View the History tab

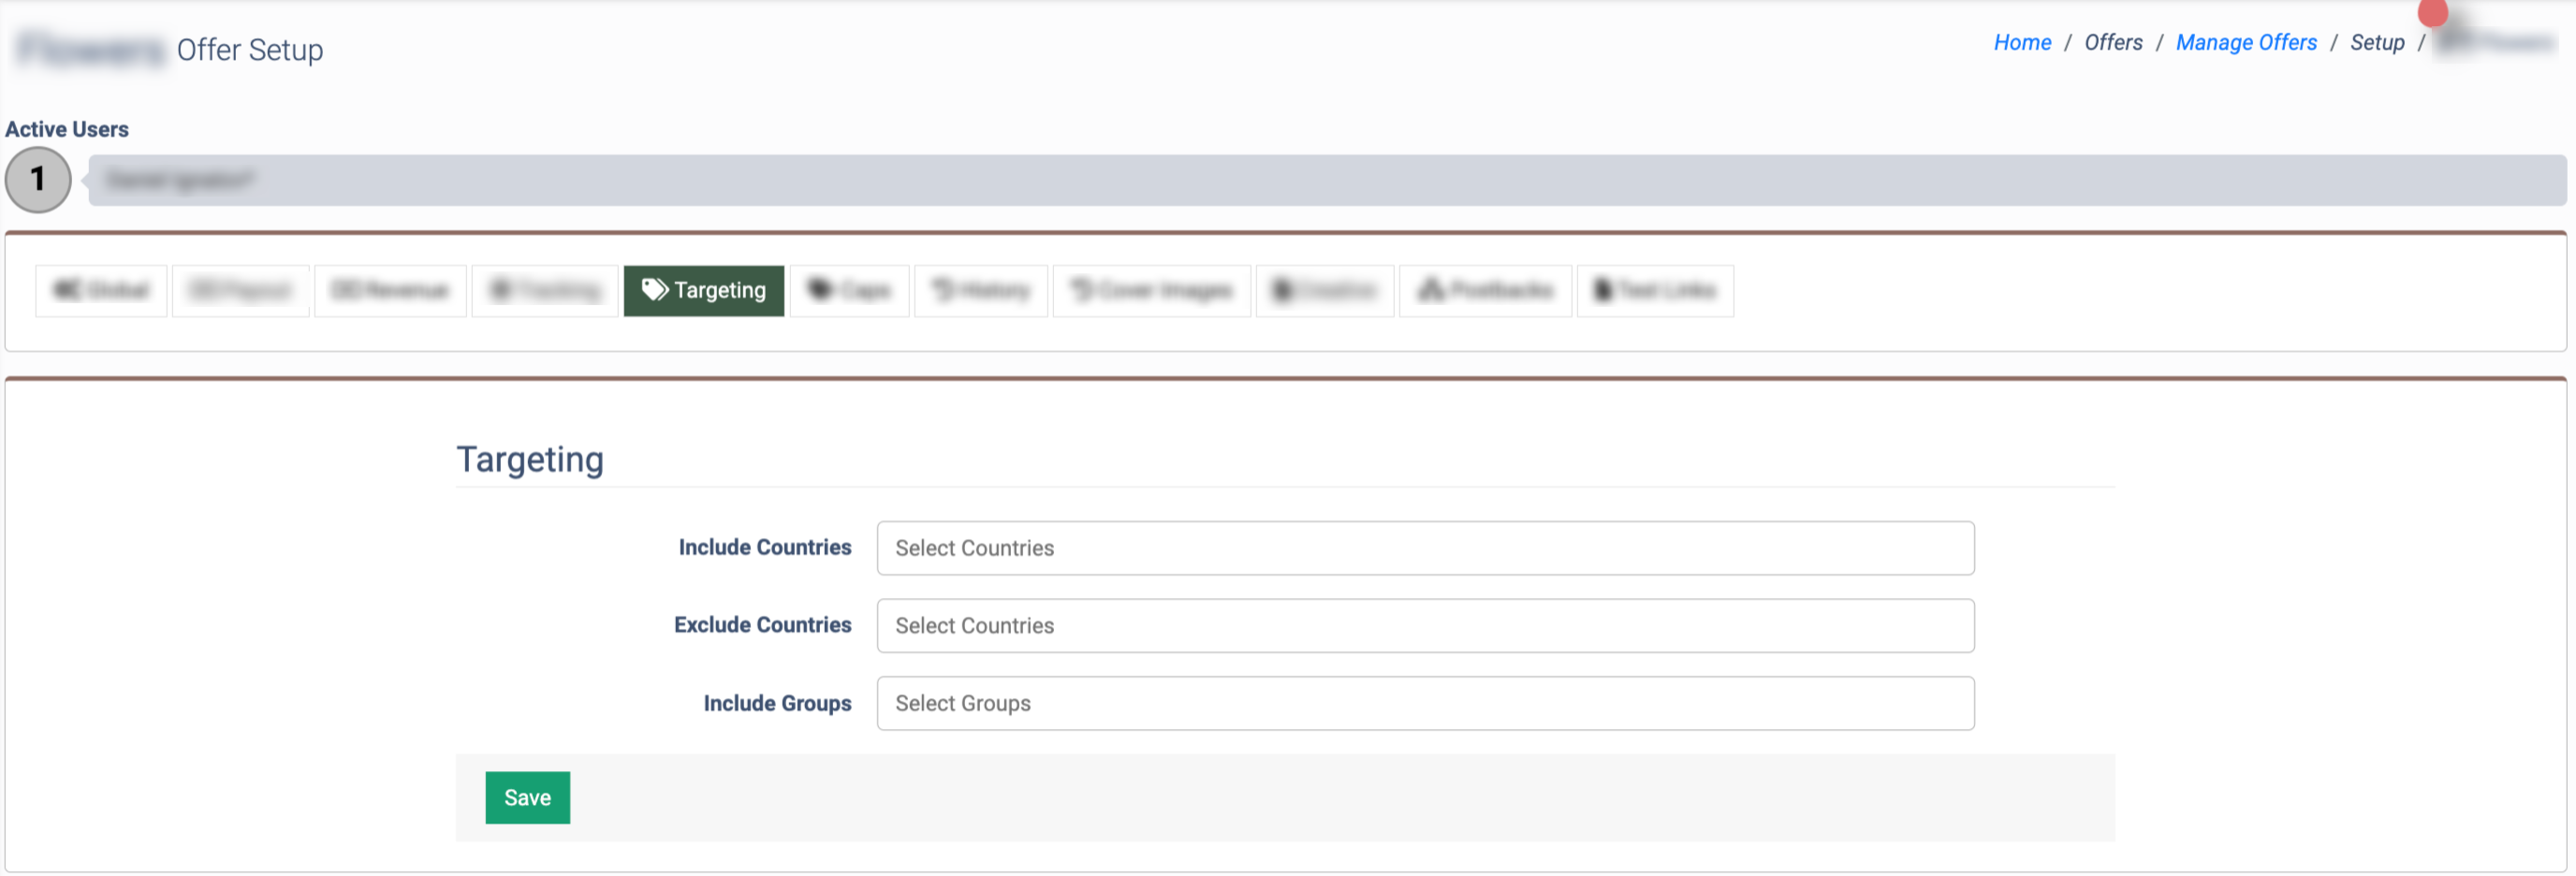(x=980, y=291)
